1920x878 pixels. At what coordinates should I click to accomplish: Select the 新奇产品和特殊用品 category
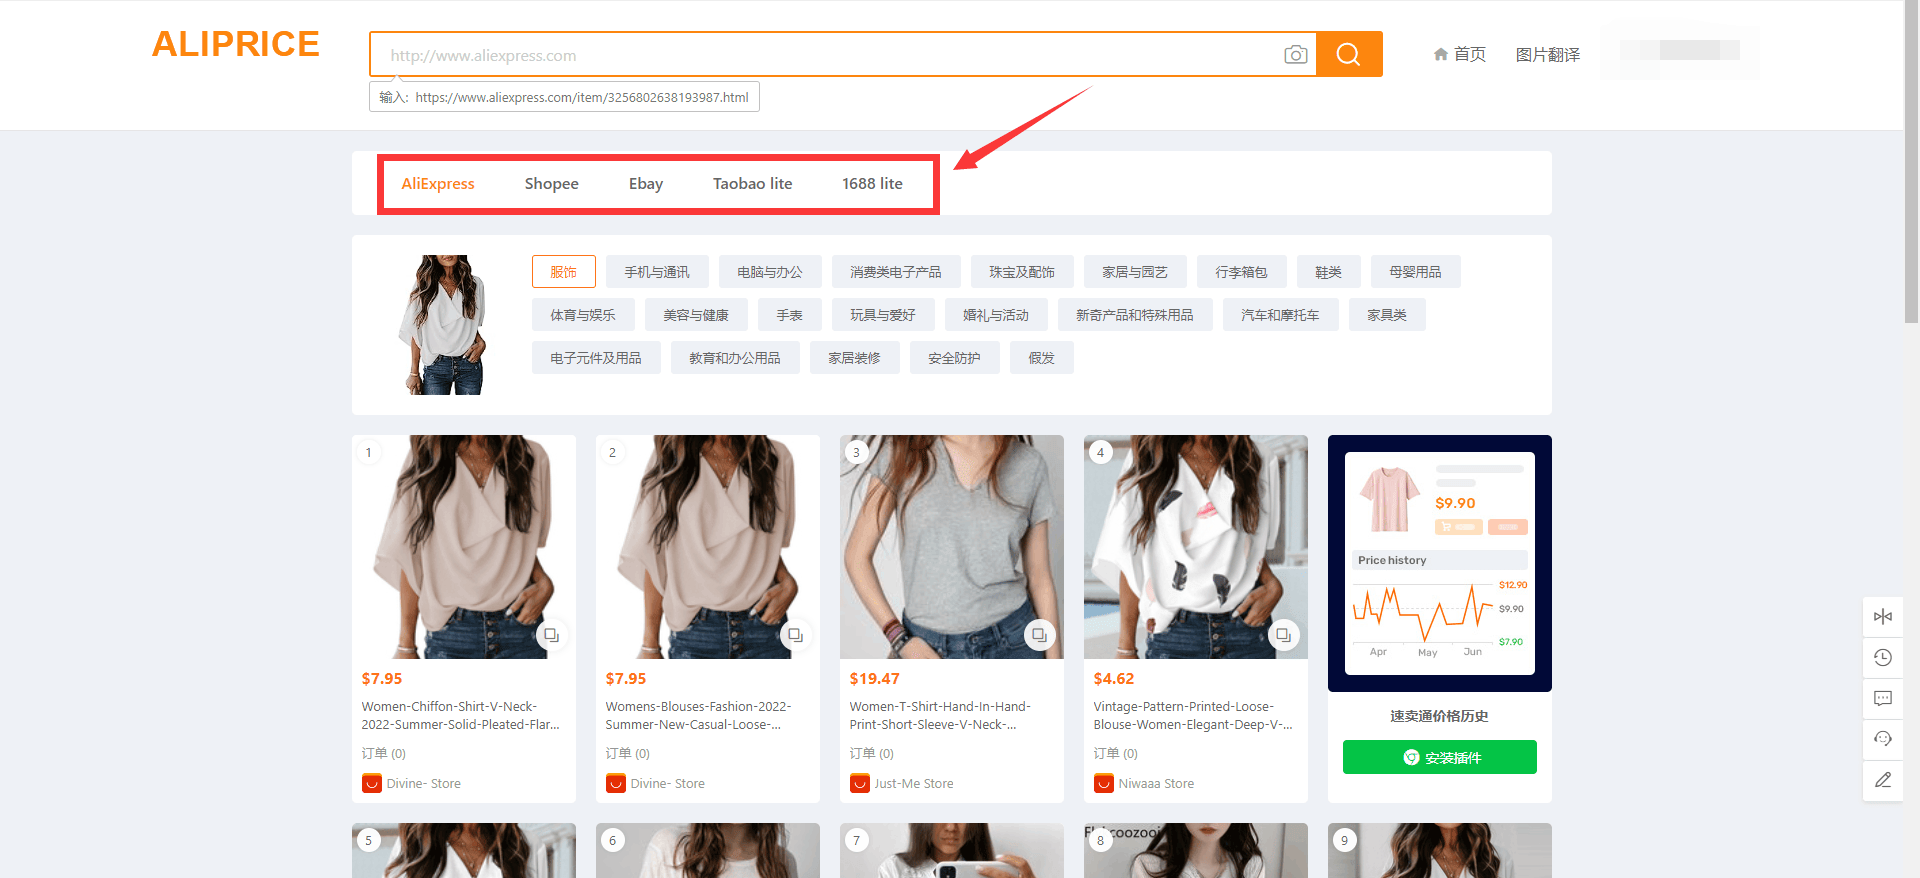tap(1135, 315)
